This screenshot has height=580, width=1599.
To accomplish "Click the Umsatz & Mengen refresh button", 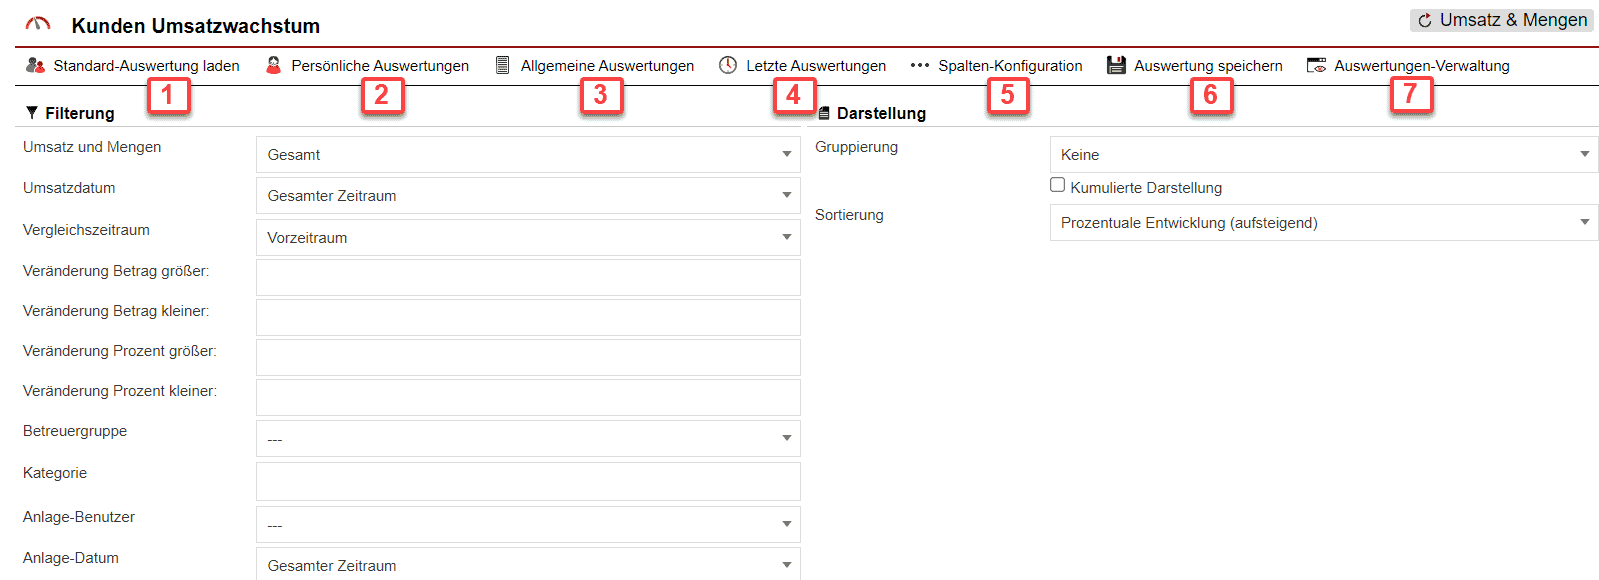I will coord(1501,20).
